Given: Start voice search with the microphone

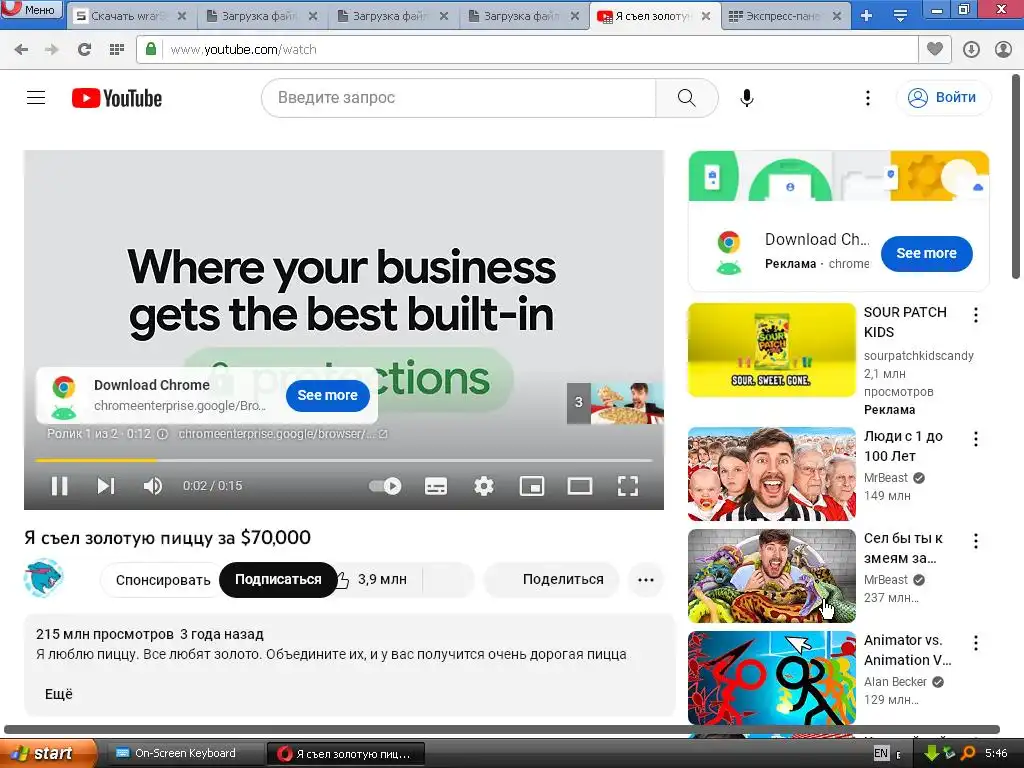Looking at the screenshot, I should click(x=746, y=98).
